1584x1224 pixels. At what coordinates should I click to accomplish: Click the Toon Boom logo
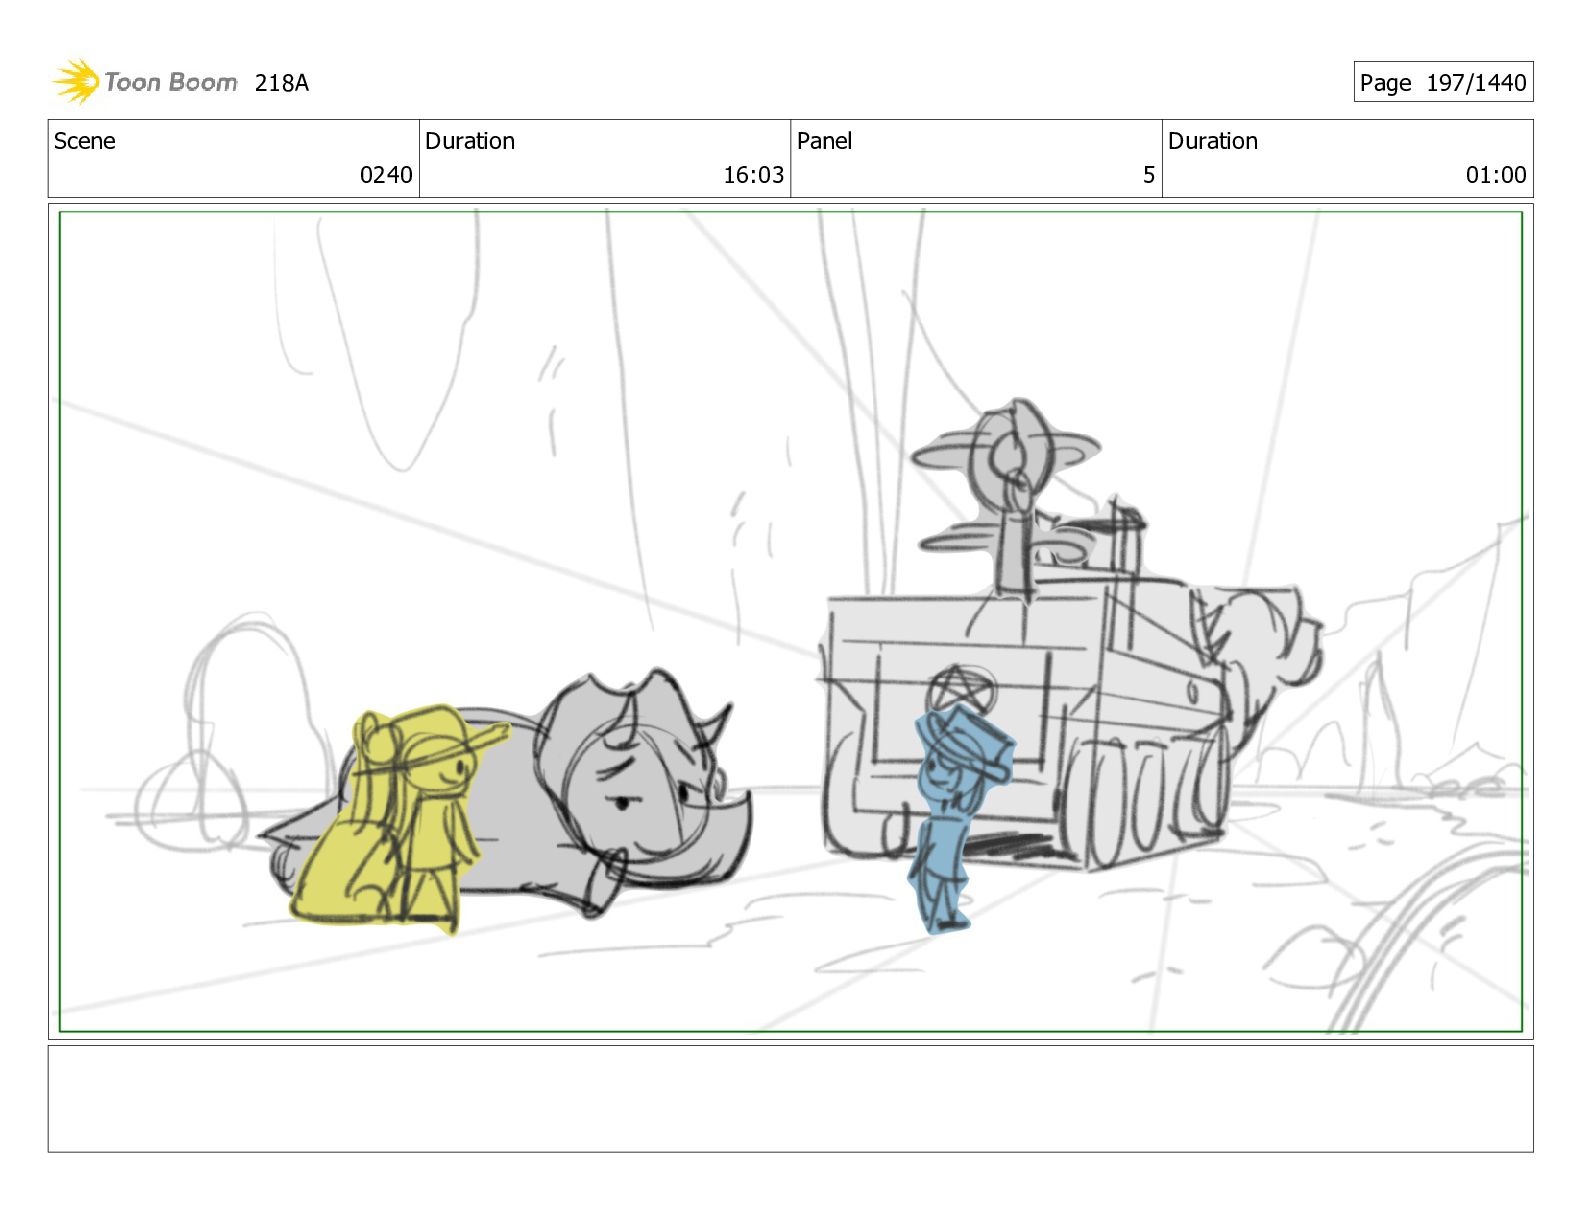click(x=145, y=82)
